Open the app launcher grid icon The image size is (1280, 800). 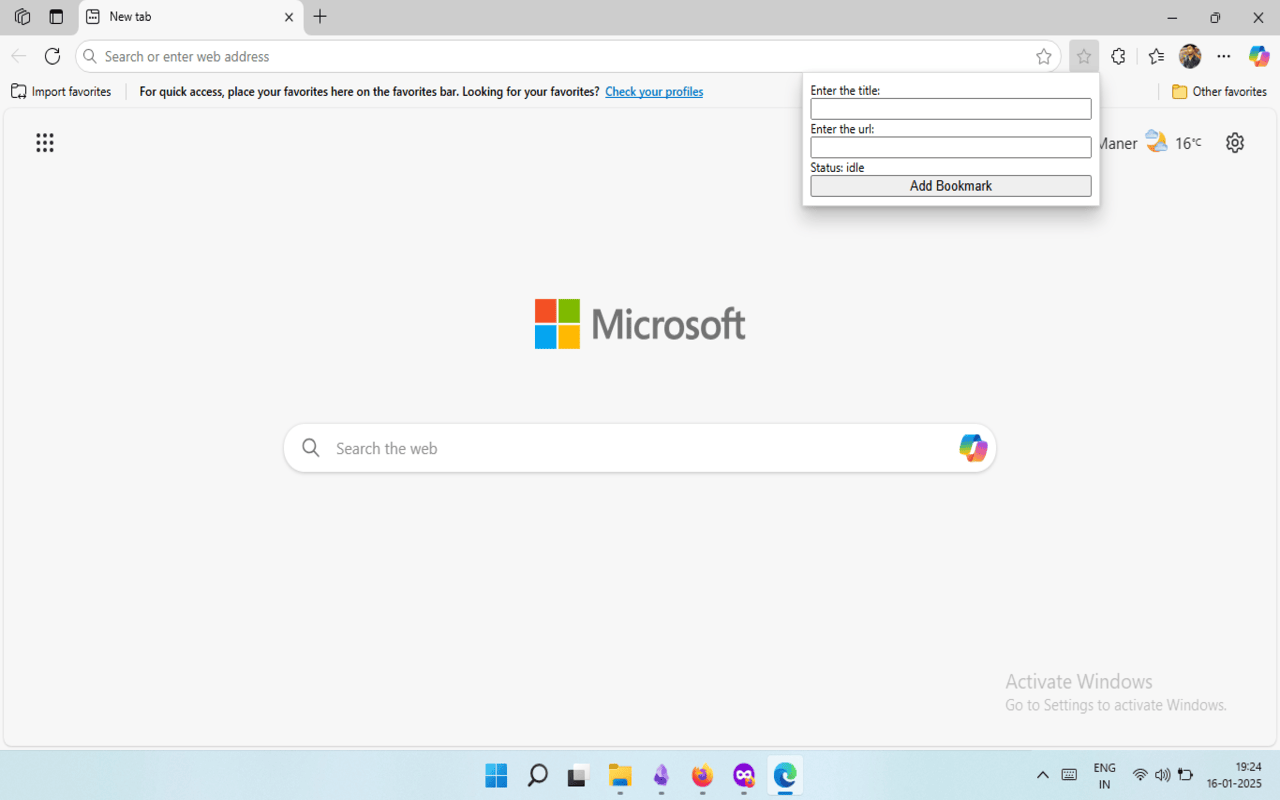point(45,143)
